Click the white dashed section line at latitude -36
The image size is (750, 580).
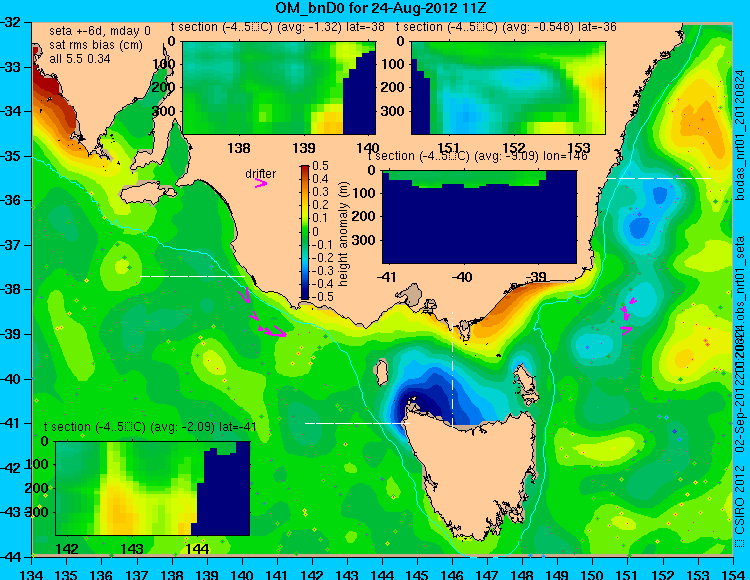pos(659,178)
